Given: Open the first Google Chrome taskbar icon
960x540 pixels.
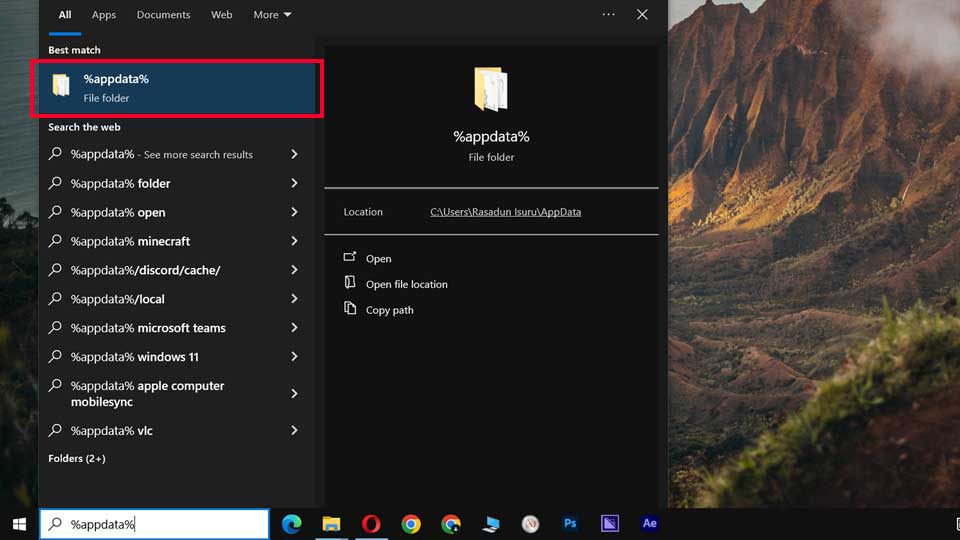Looking at the screenshot, I should pos(411,524).
